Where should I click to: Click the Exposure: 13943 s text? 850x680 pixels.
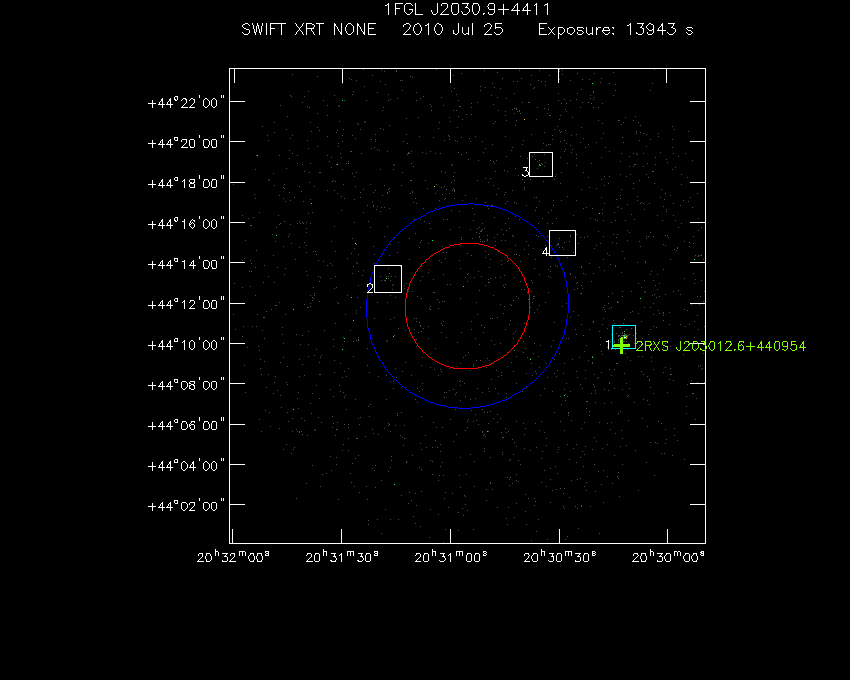(x=615, y=30)
